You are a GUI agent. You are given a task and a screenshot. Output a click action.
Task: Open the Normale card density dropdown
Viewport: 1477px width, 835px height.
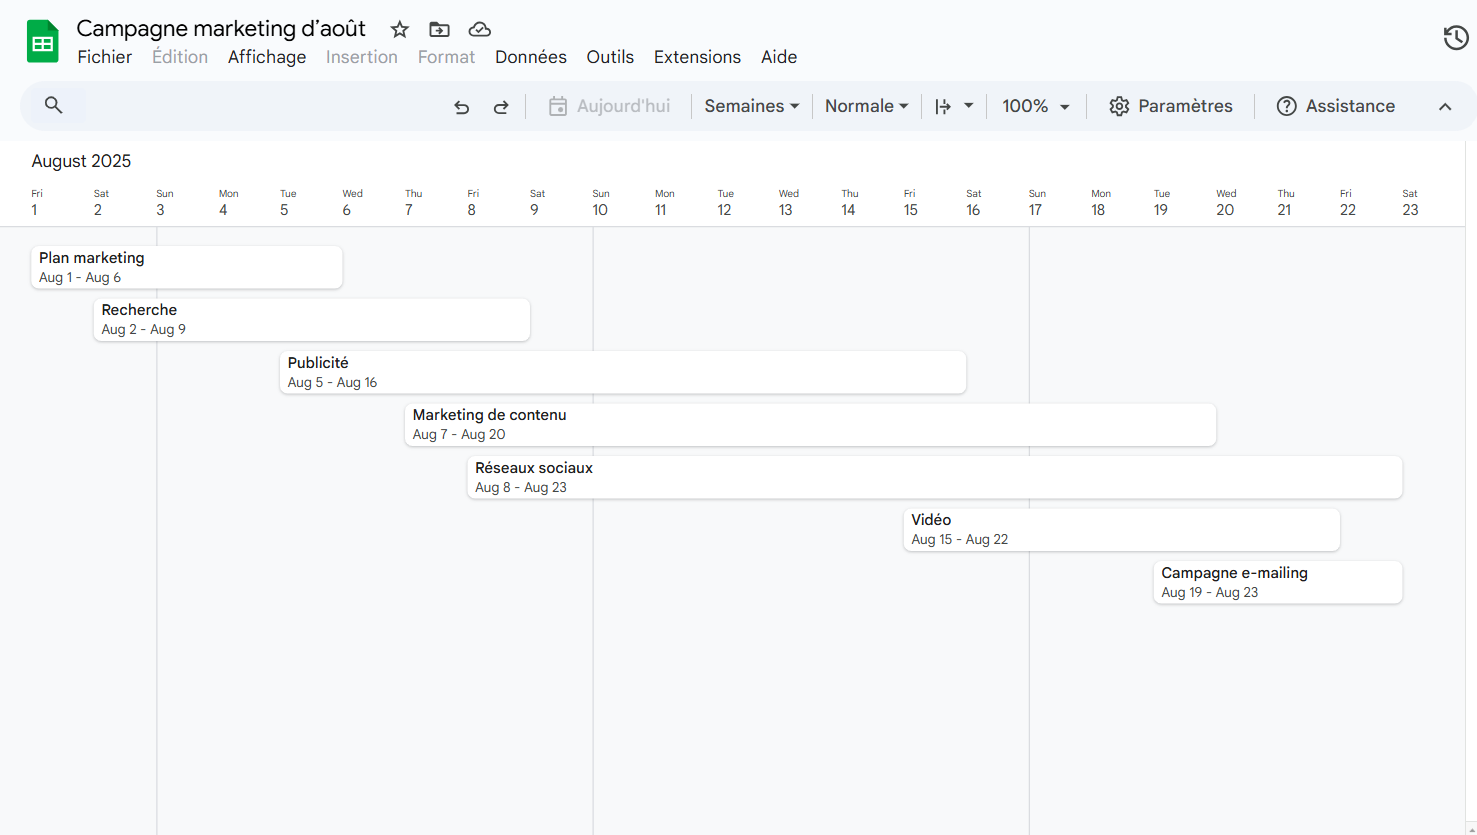tap(866, 106)
